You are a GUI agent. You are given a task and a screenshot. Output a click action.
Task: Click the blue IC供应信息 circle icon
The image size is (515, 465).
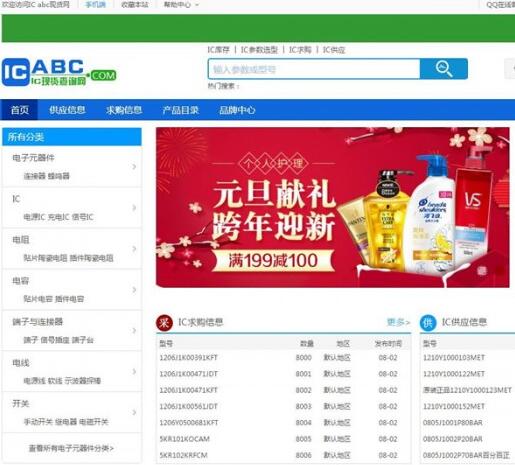(x=428, y=322)
